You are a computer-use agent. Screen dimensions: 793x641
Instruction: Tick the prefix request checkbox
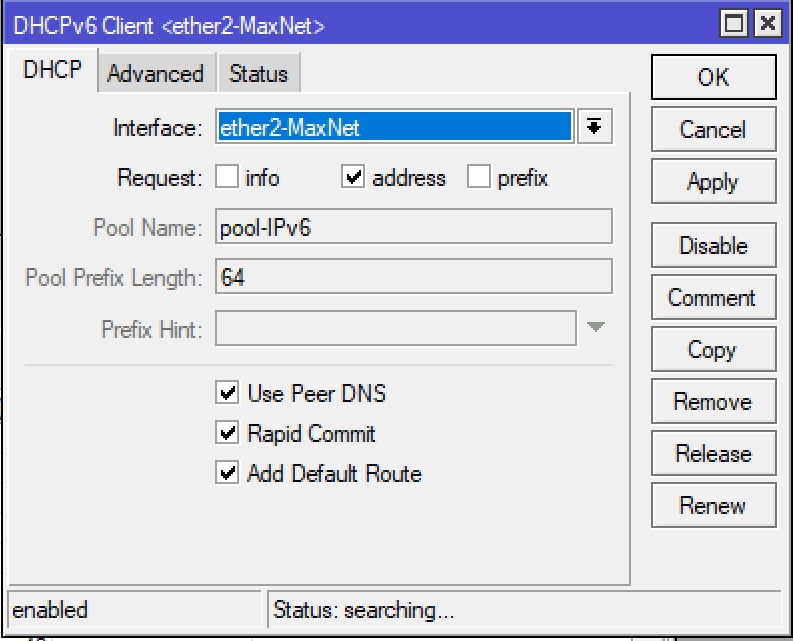478,177
